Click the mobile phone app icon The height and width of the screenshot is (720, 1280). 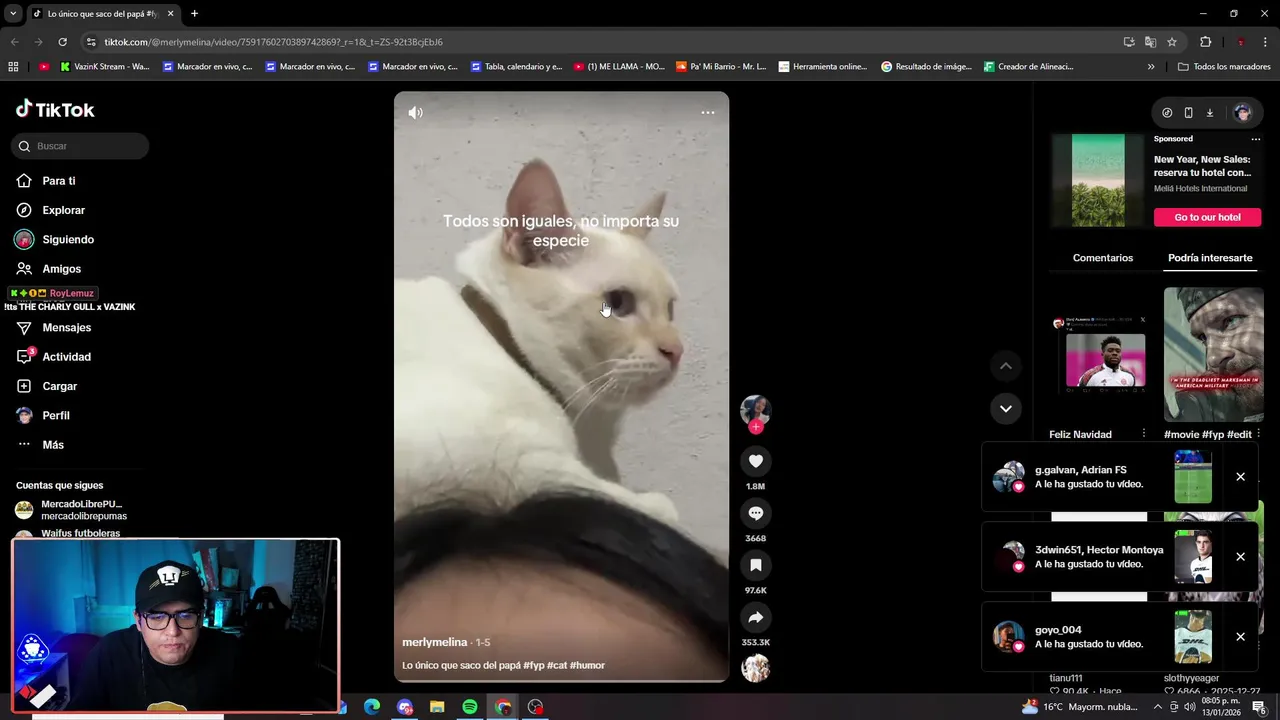coord(1188,113)
